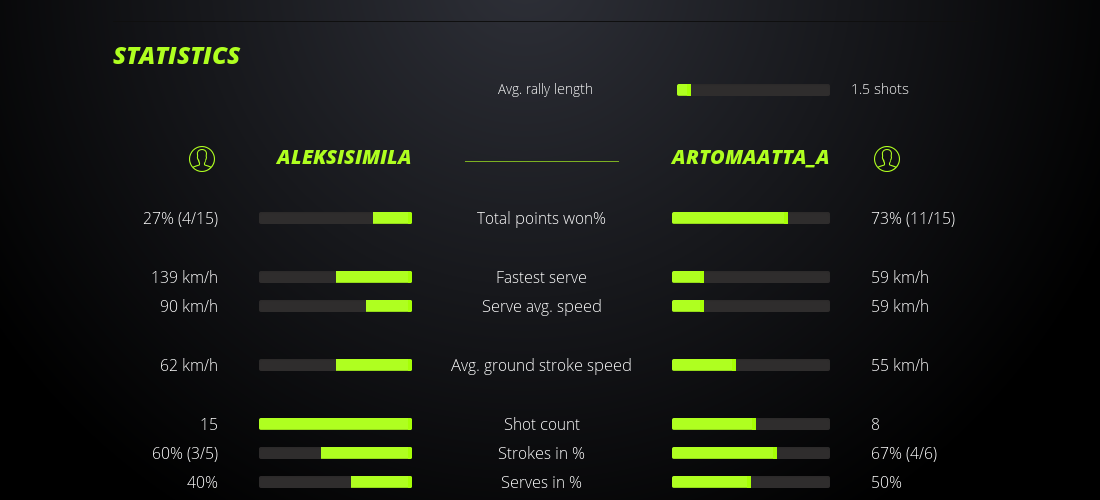
Task: Click the 1.5 shots rally value
Action: (x=880, y=89)
